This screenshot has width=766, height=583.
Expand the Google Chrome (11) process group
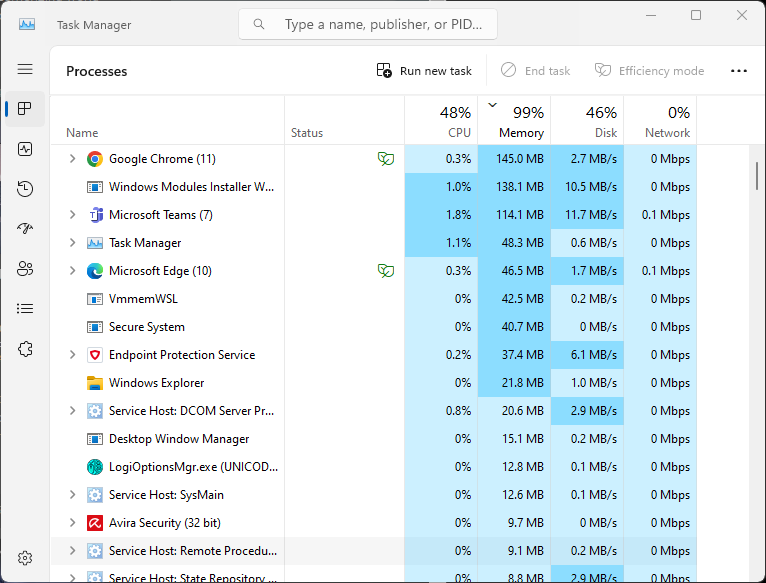pyautogui.click(x=72, y=159)
